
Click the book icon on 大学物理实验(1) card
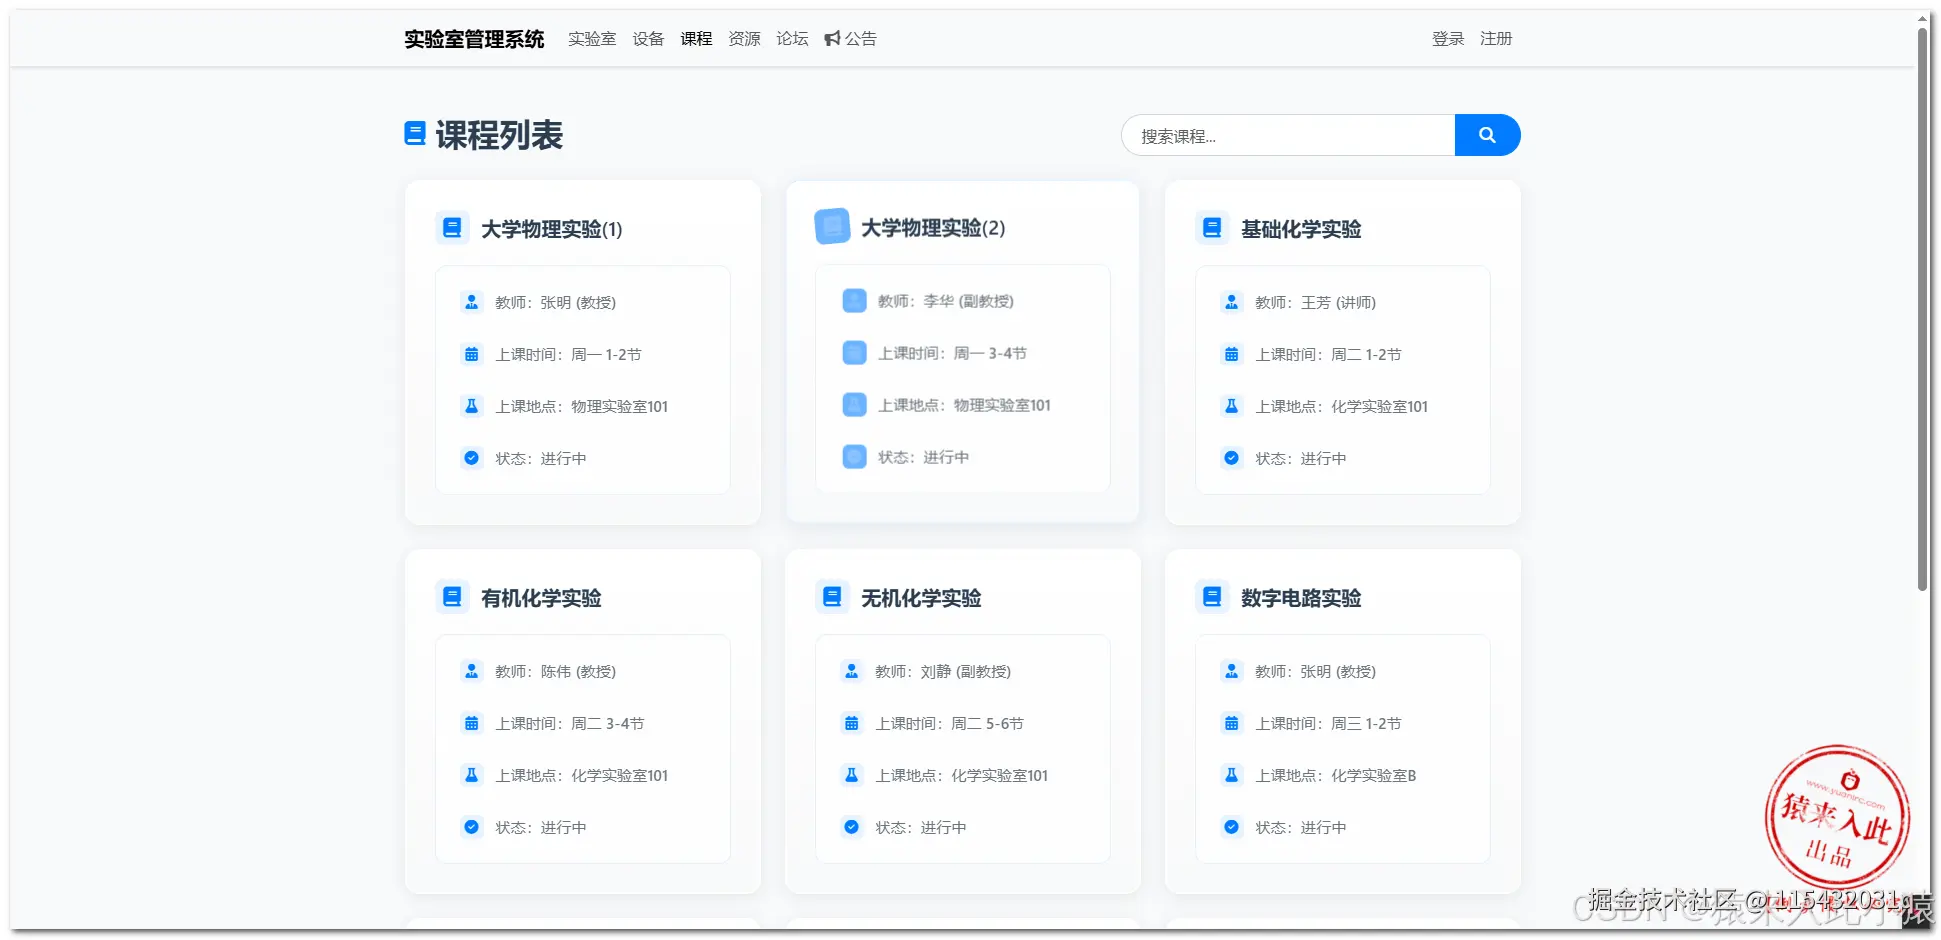(452, 227)
